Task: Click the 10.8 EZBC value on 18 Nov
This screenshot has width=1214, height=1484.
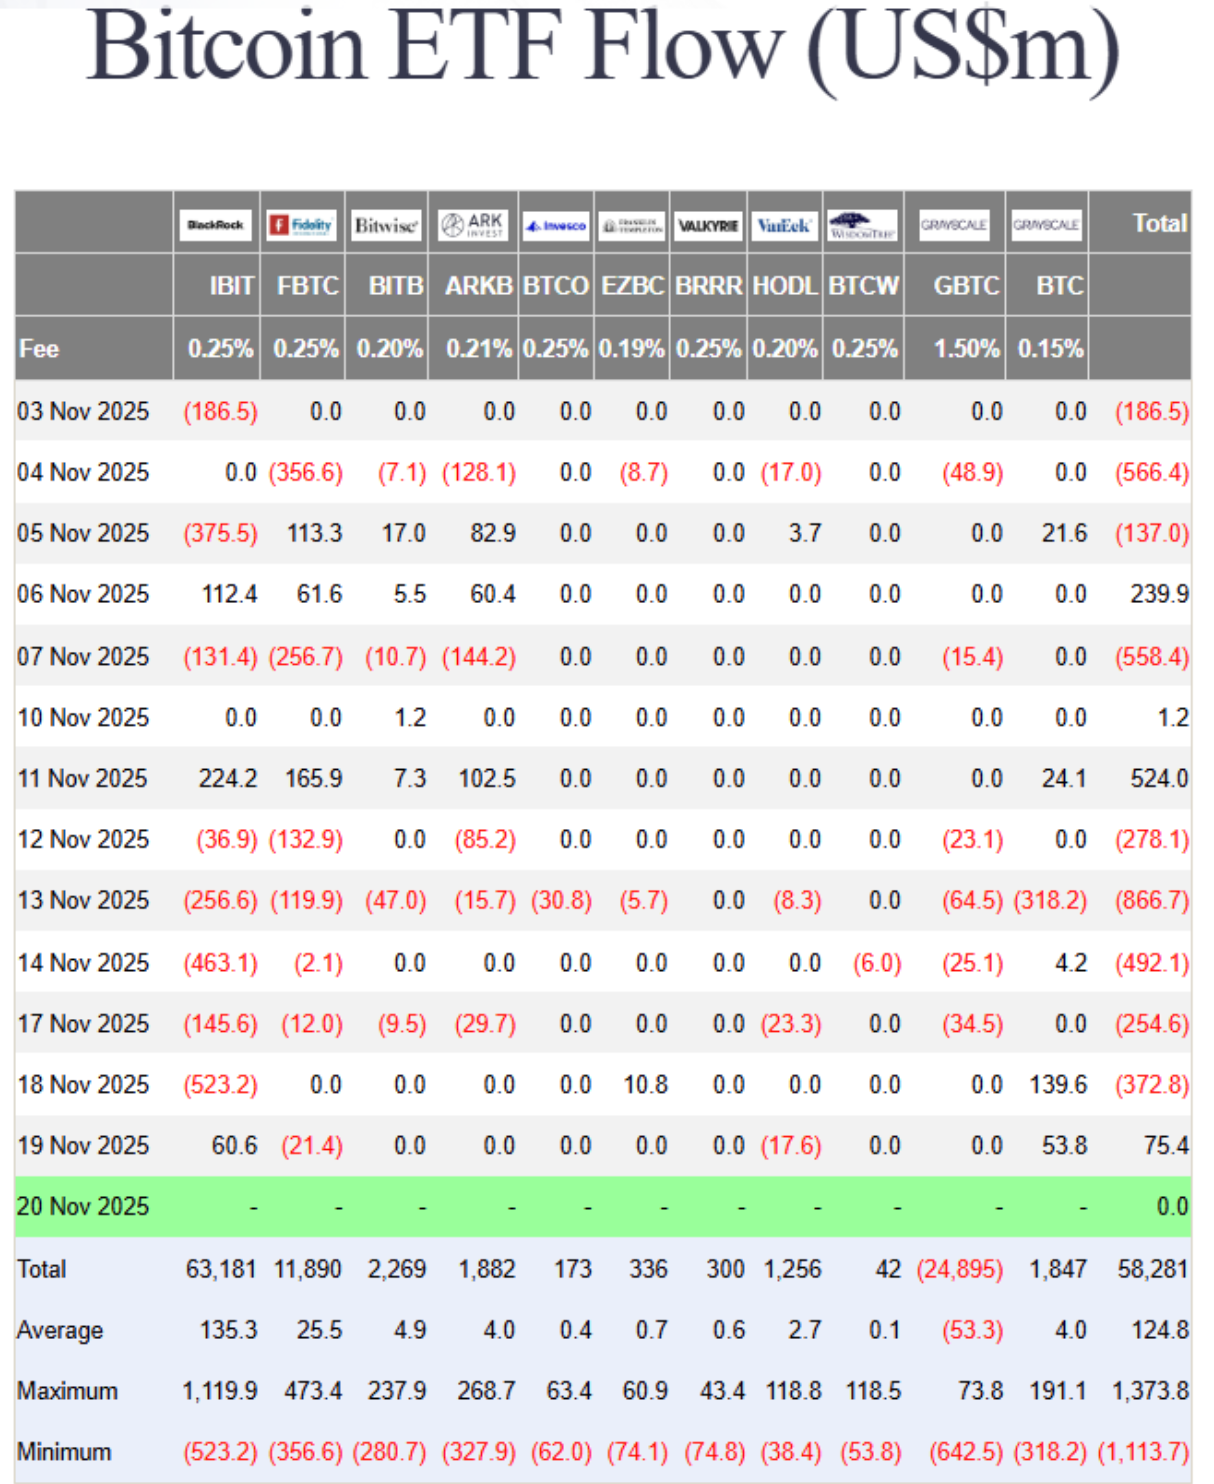Action: (x=645, y=1085)
